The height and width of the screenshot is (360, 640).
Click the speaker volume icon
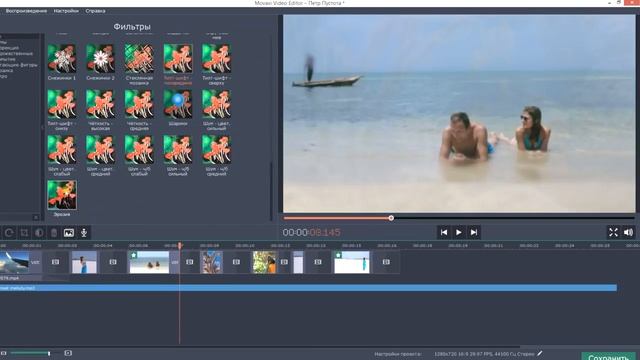[629, 232]
